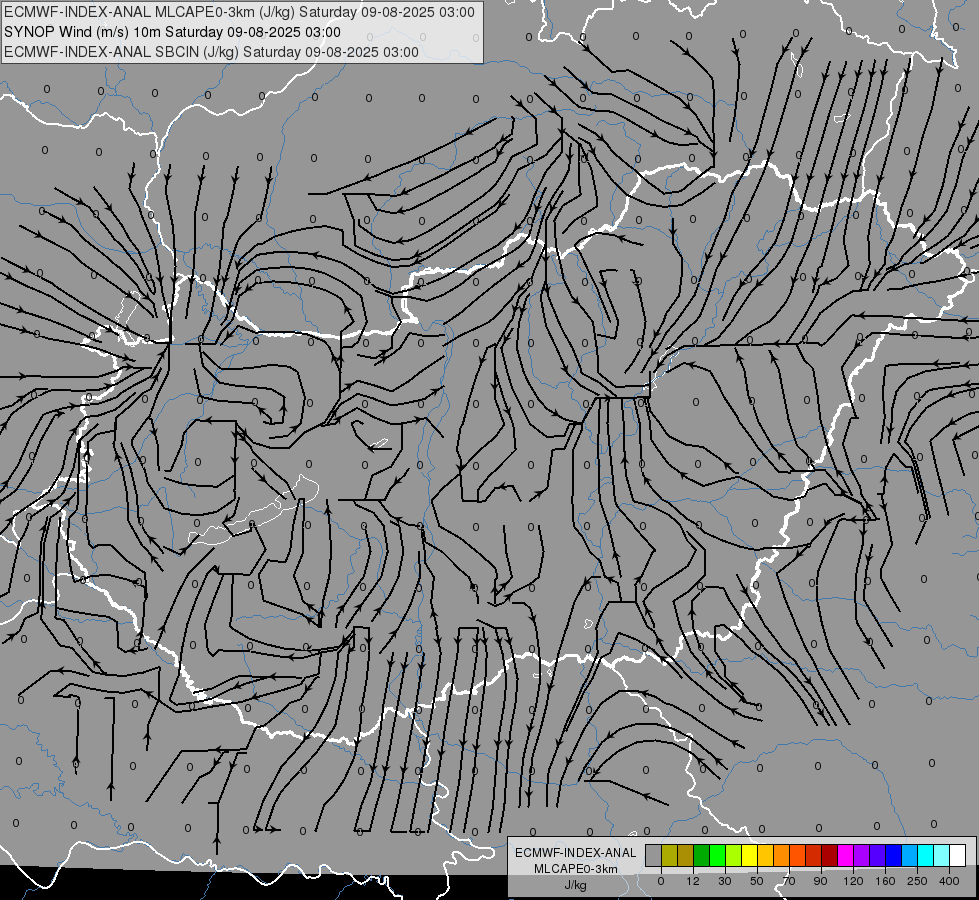Click the magenta legend swatch

pos(846,855)
